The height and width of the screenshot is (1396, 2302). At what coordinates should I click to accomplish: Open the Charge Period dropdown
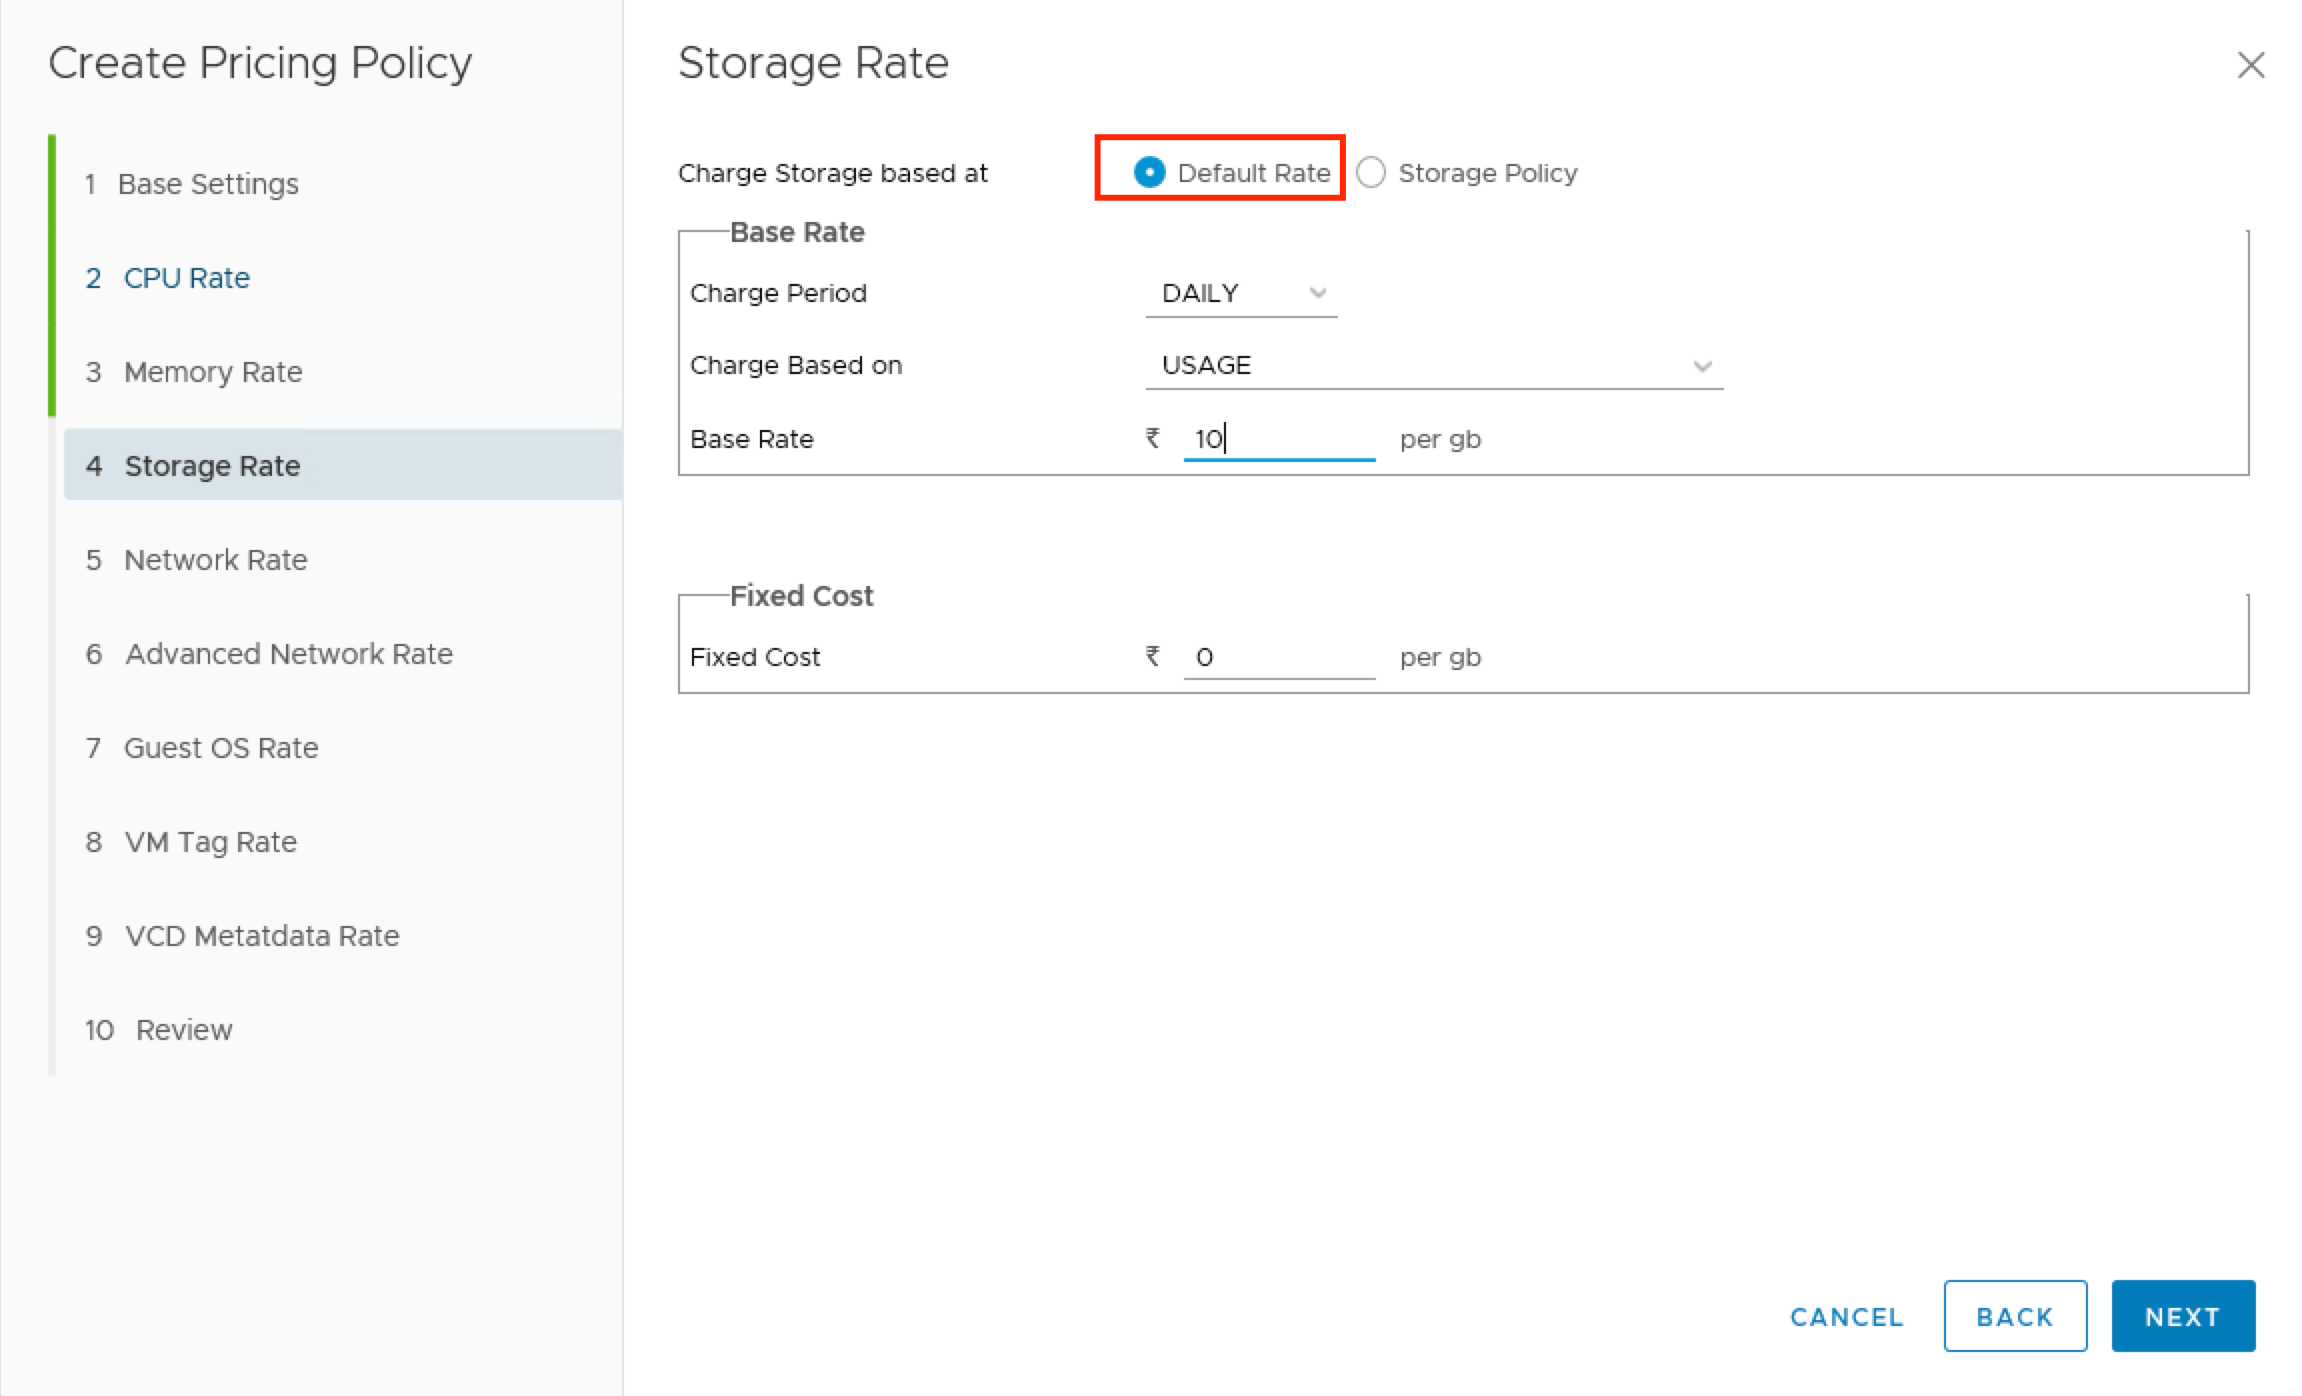click(x=1240, y=292)
